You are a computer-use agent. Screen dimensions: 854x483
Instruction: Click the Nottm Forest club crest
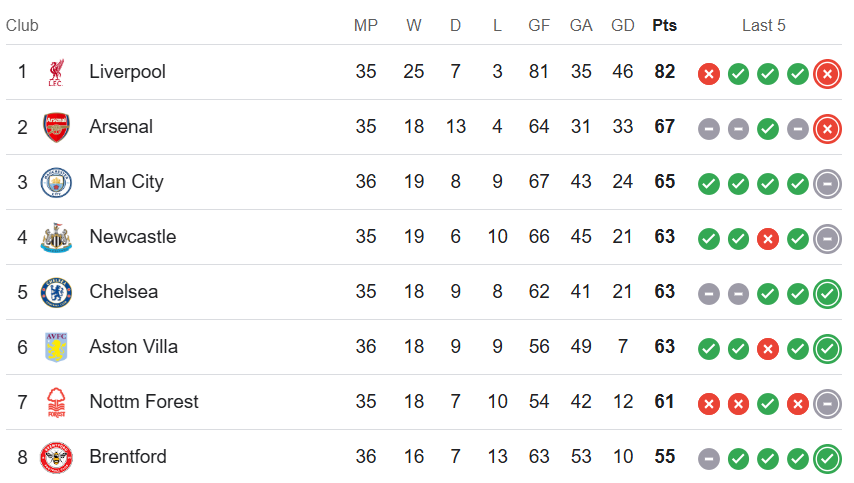[56, 402]
